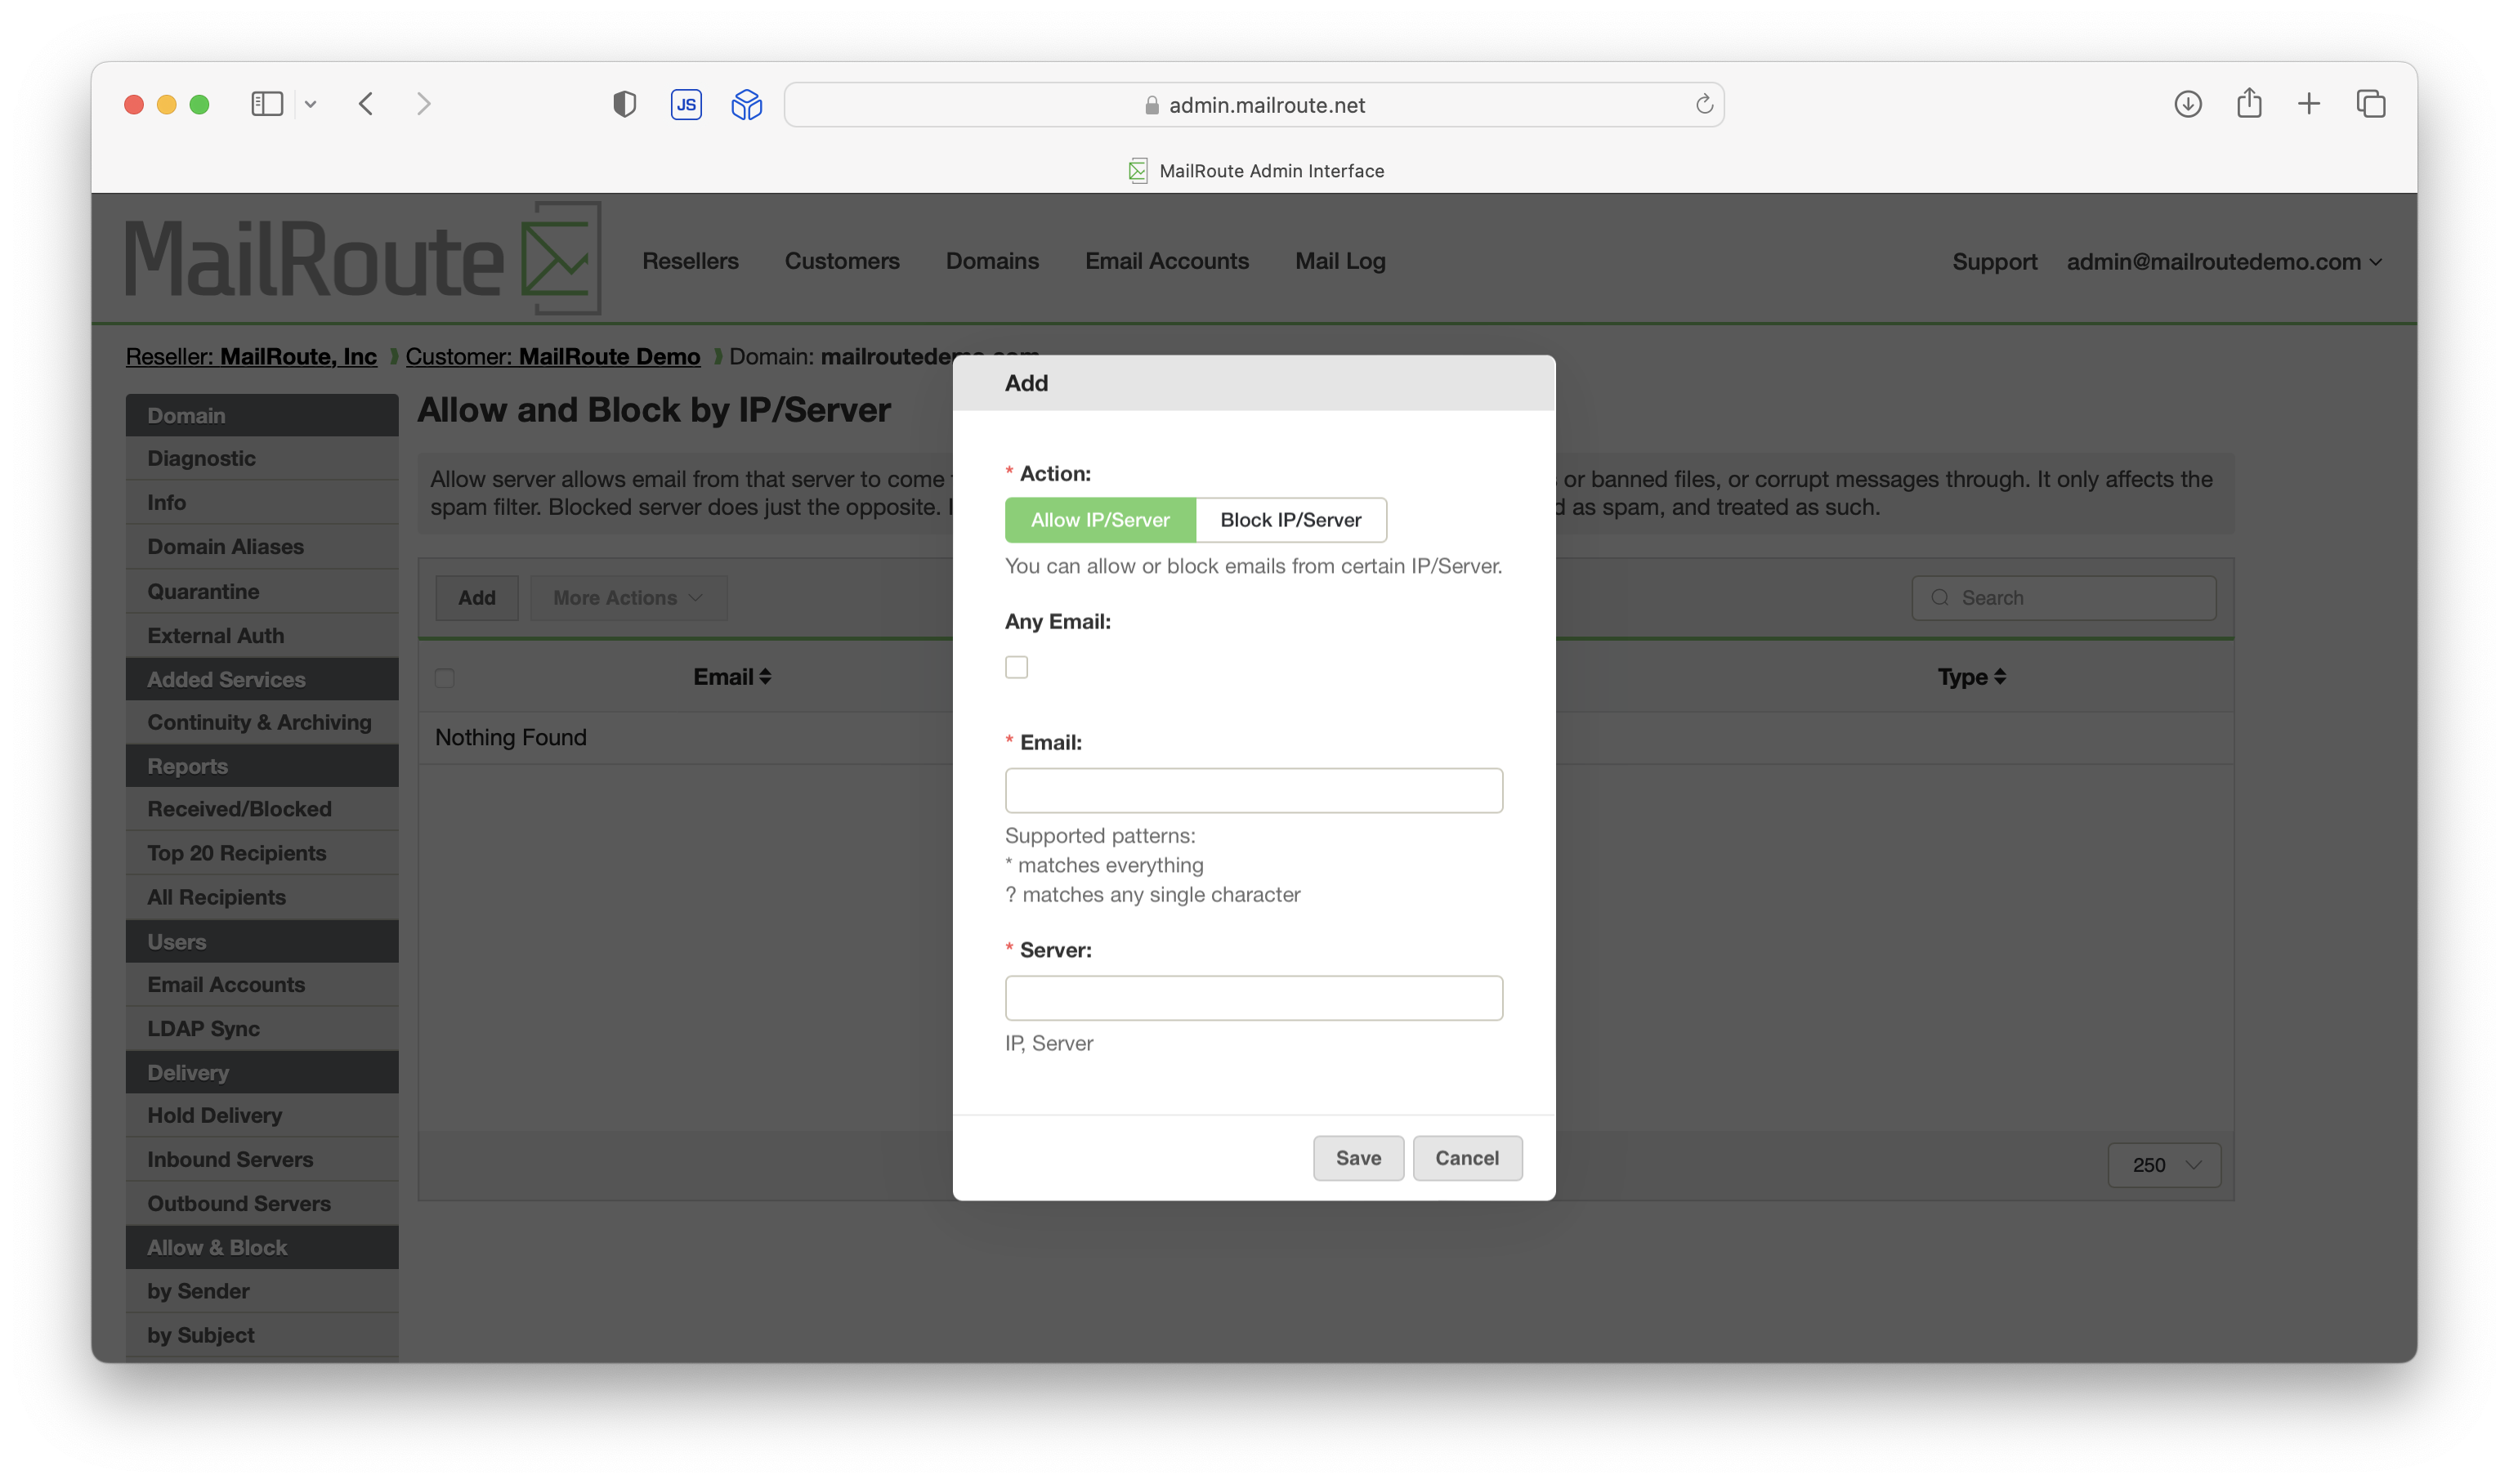The width and height of the screenshot is (2509, 1484).
Task: Open Received/Blocked report
Action: [x=262, y=809]
